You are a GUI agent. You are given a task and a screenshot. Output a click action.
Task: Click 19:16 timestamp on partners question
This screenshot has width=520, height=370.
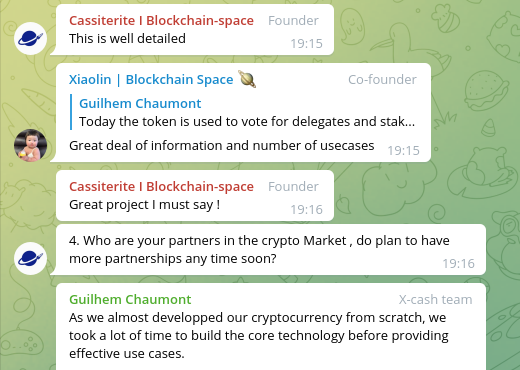pyautogui.click(x=459, y=264)
